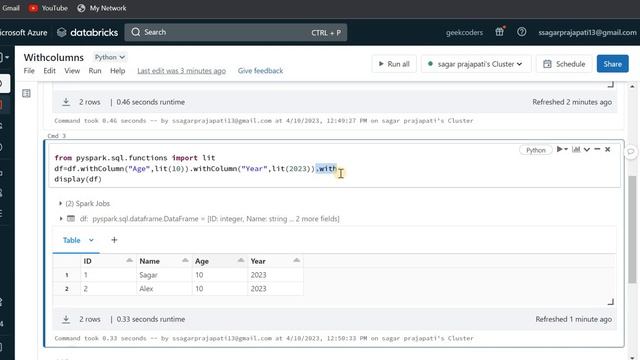Click the Schedule button
The image size is (640, 360).
point(564,64)
